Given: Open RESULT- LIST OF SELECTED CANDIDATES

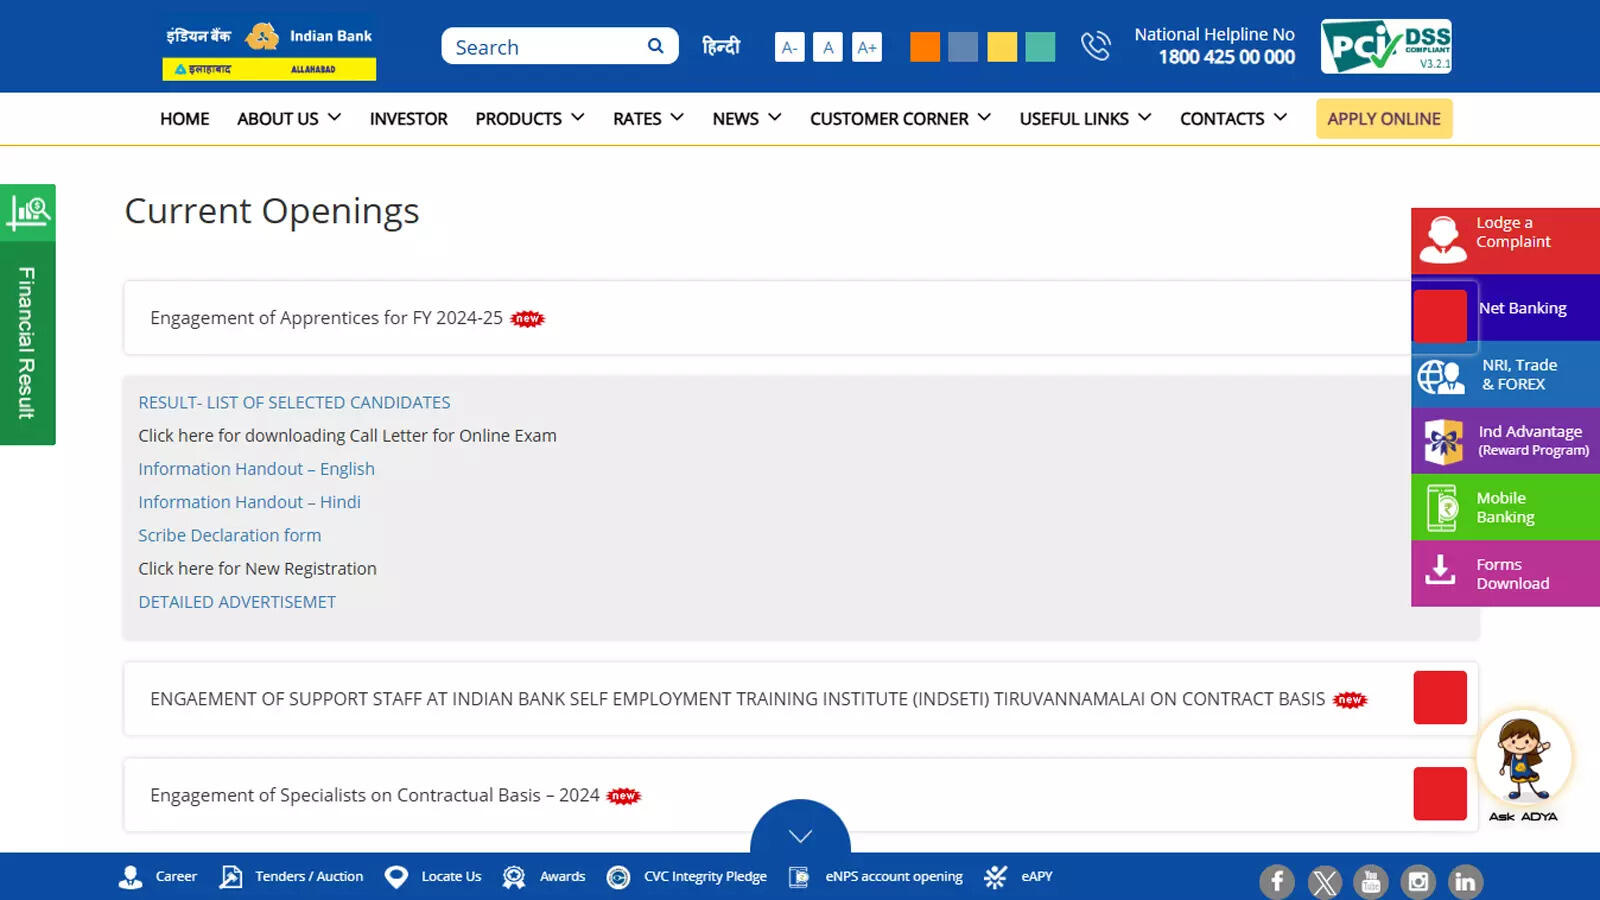Looking at the screenshot, I should coord(294,402).
